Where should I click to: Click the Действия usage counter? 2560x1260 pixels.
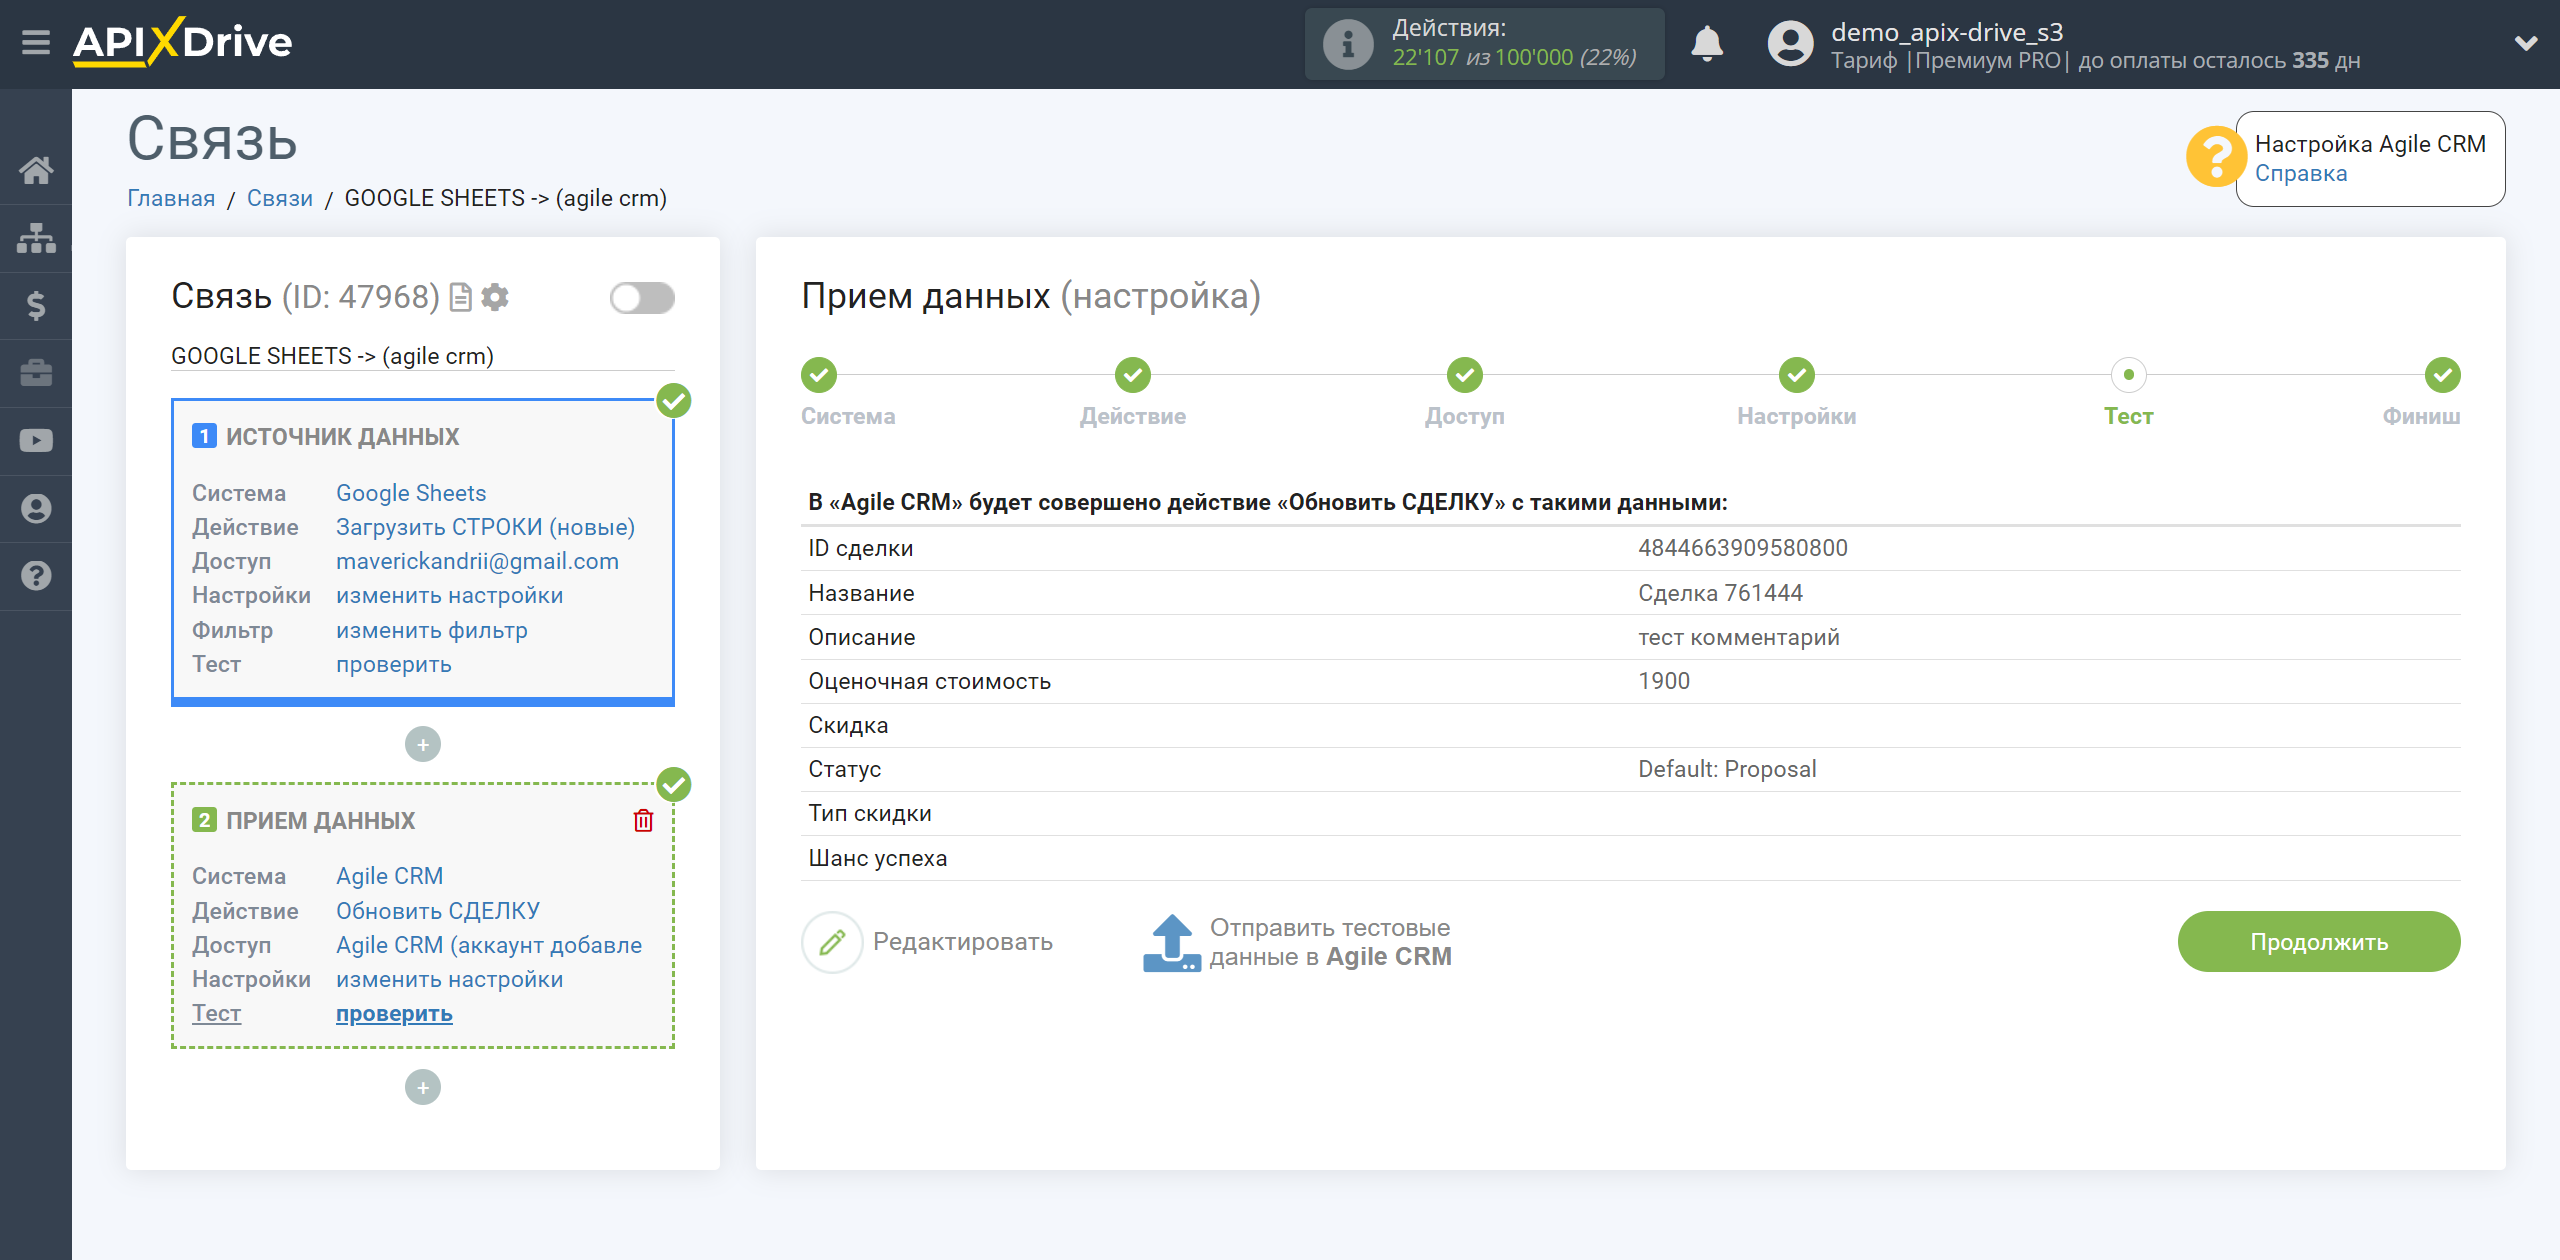pos(1484,43)
